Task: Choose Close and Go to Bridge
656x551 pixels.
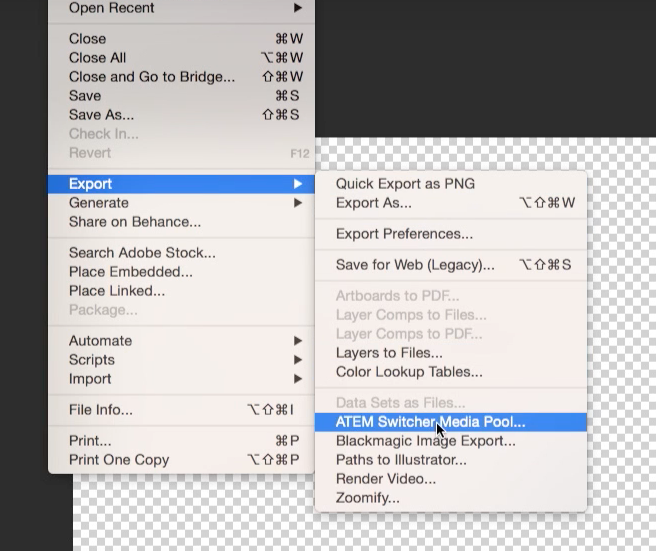Action: [181, 77]
